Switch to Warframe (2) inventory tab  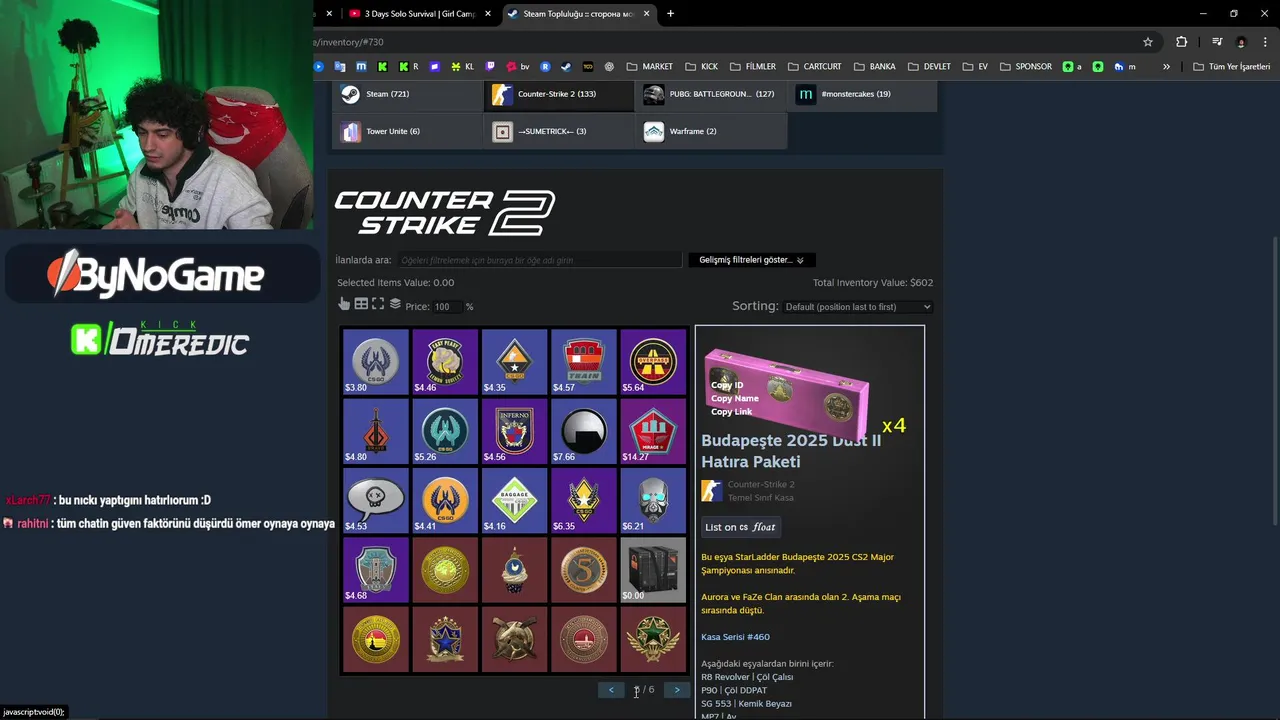711,131
